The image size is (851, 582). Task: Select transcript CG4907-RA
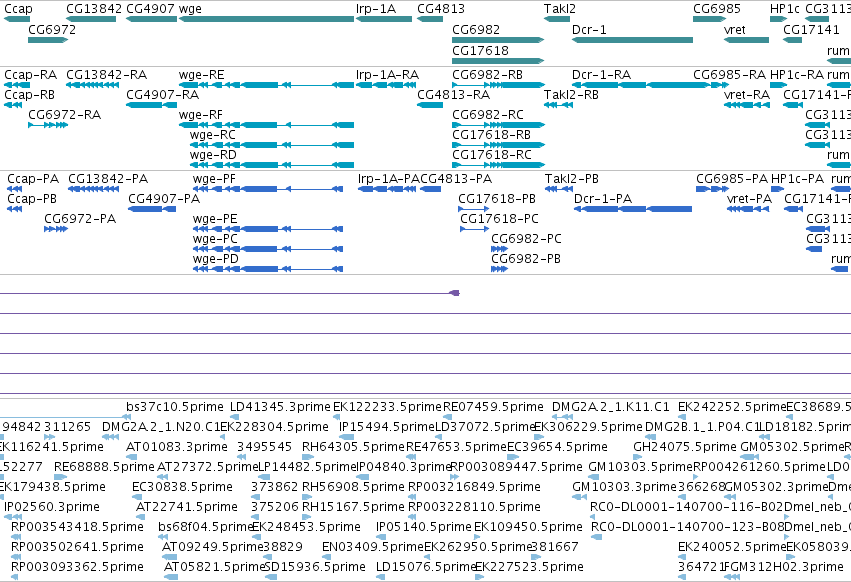151,105
